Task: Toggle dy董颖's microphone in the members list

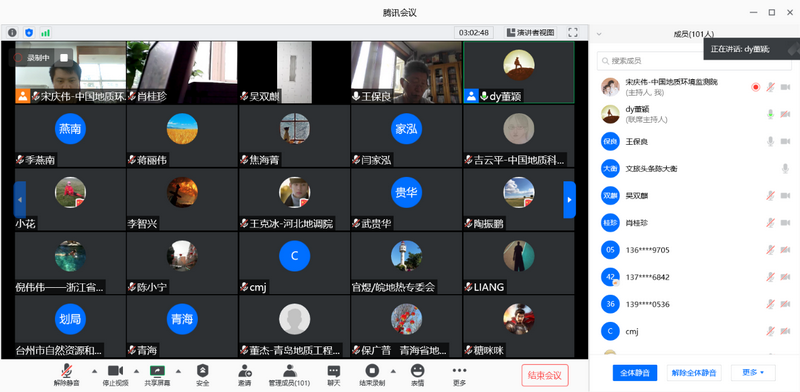Action: point(770,114)
